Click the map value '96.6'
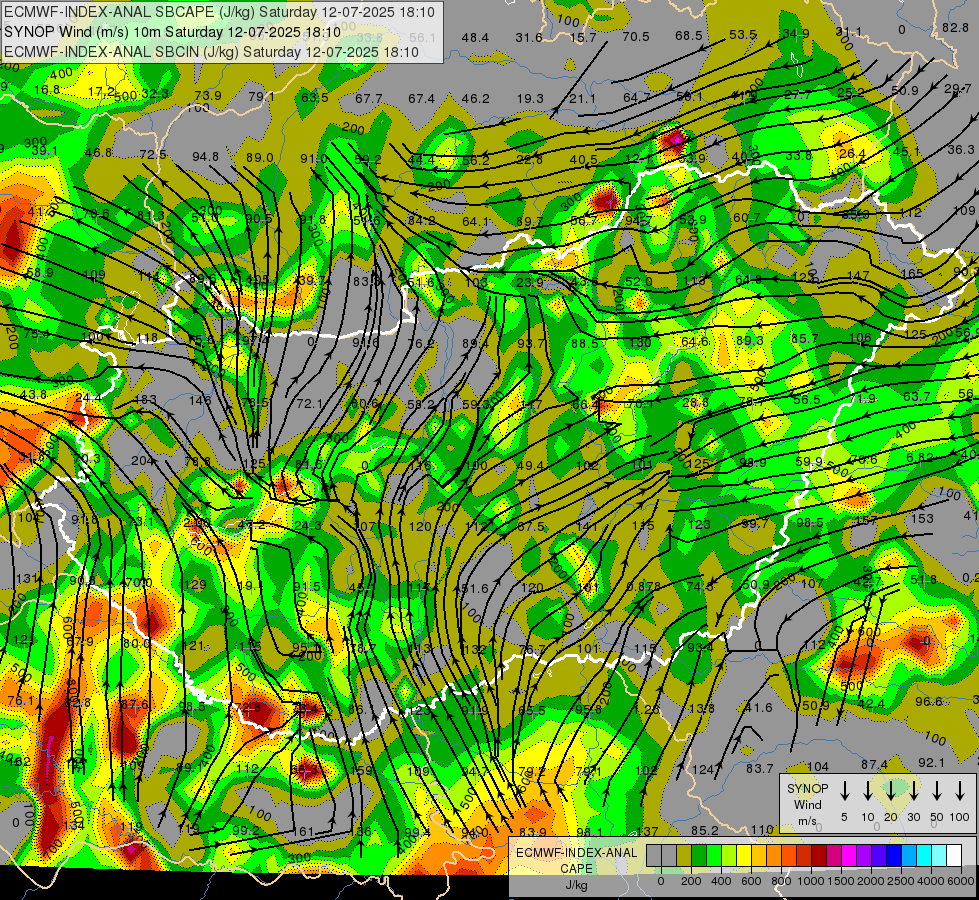The image size is (979, 900). pos(928,701)
